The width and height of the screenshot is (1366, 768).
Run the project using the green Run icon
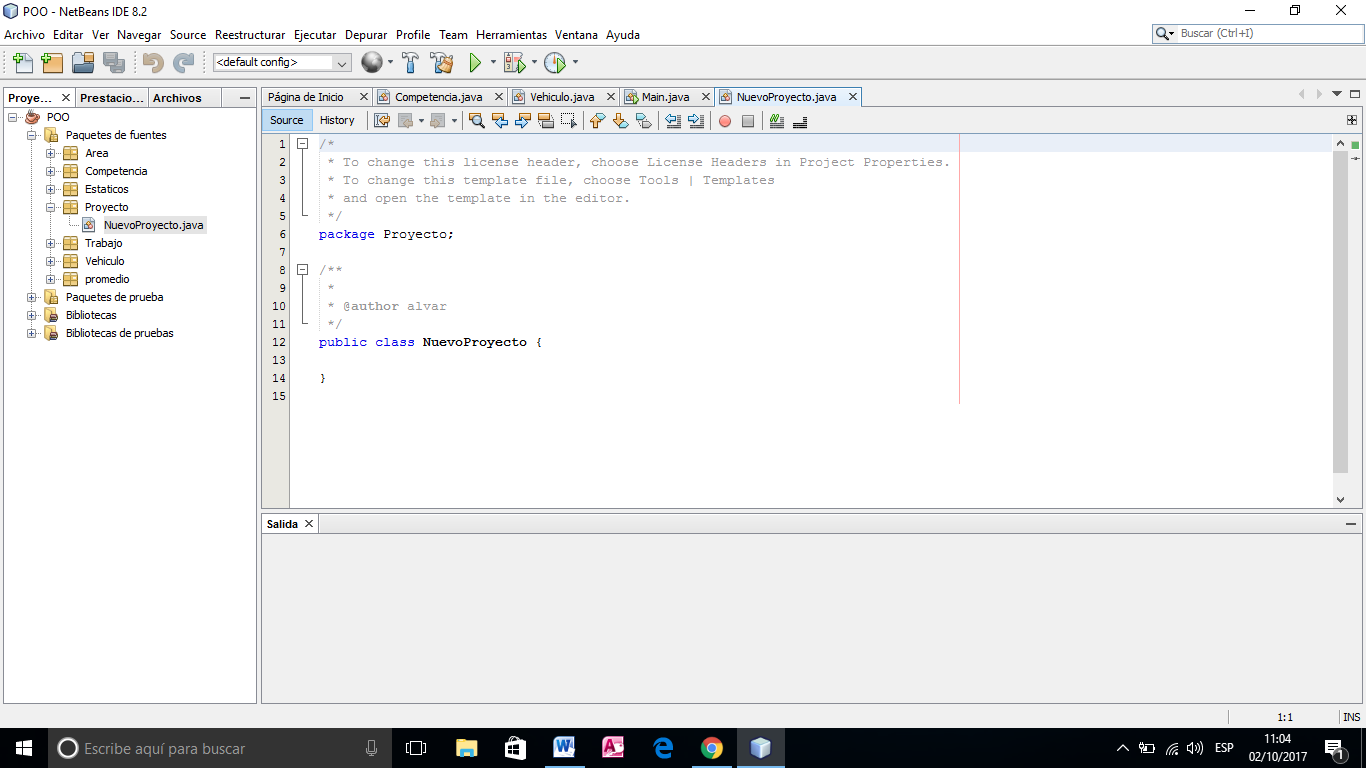point(474,62)
